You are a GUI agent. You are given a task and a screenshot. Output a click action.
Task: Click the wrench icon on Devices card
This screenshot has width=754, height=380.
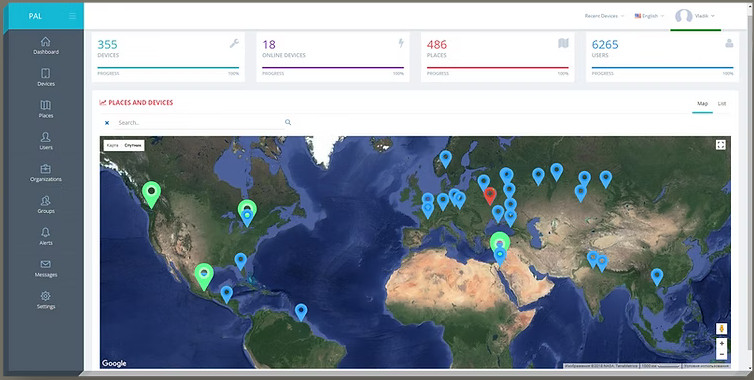tap(234, 44)
